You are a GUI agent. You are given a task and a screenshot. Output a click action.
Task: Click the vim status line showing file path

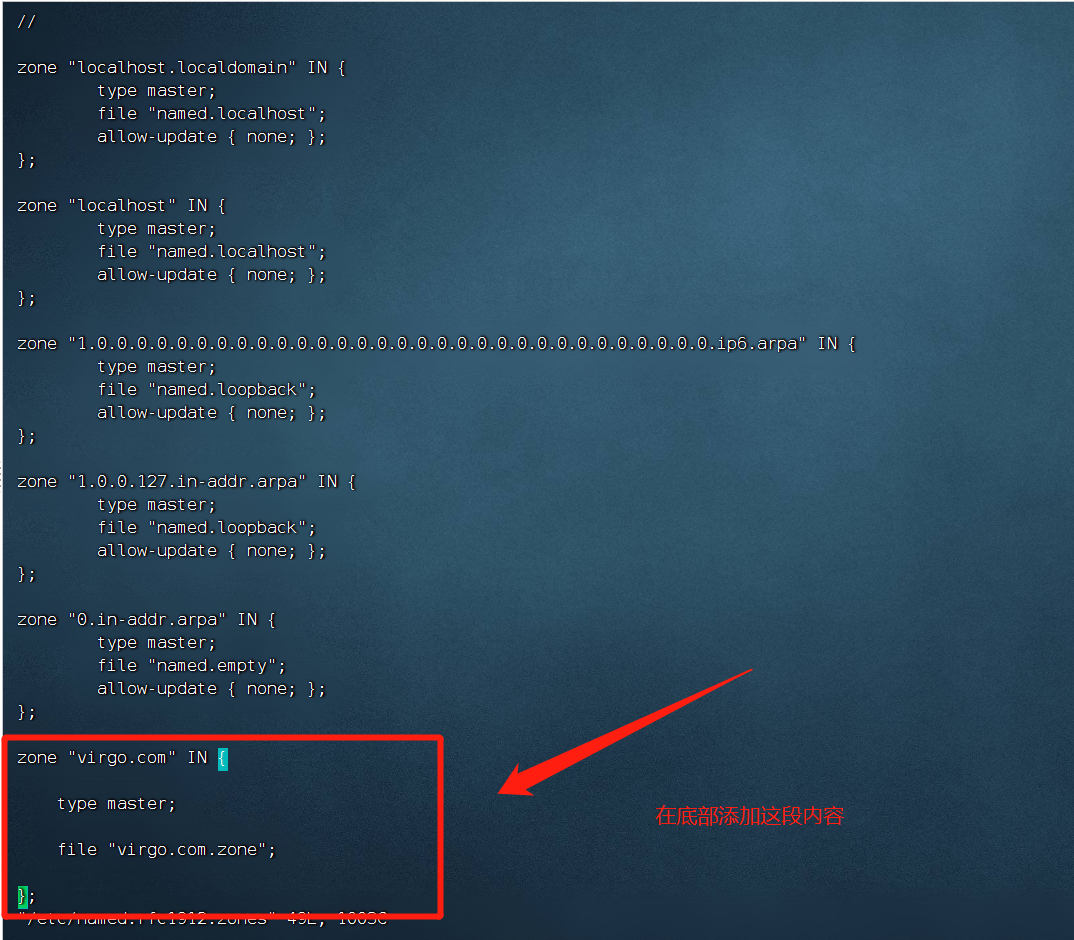203,919
